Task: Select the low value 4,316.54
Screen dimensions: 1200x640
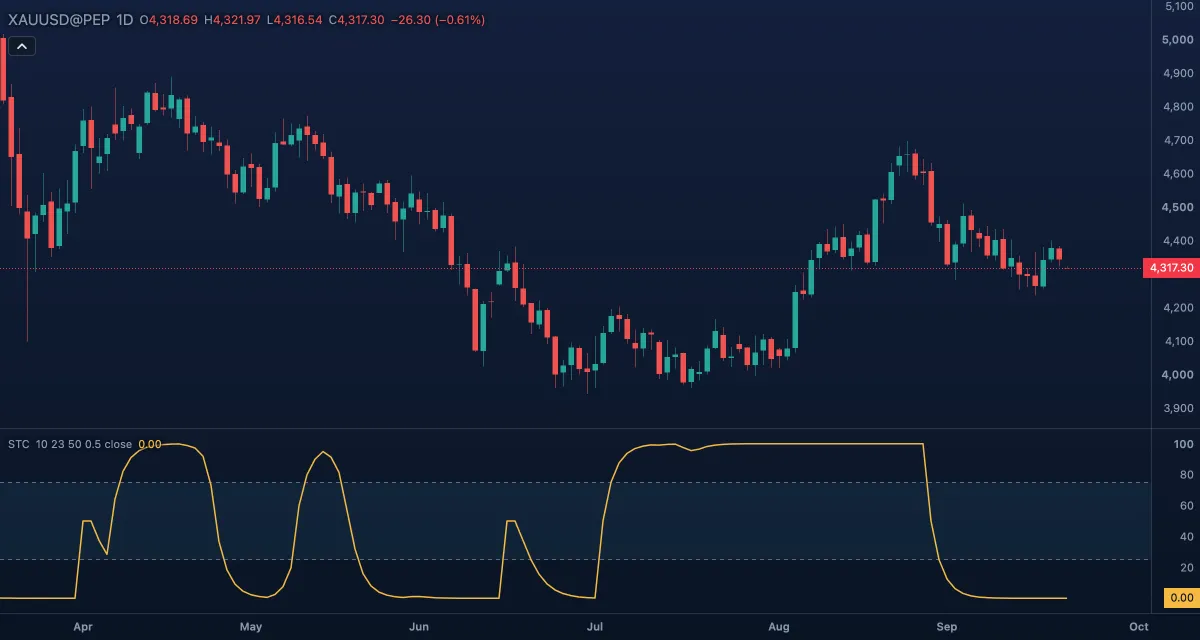Action: 299,19
